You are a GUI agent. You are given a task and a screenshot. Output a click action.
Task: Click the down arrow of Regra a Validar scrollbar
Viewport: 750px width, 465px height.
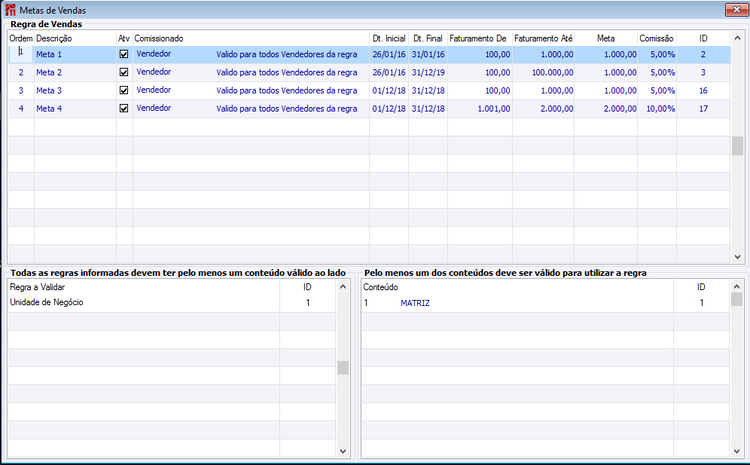(x=342, y=451)
